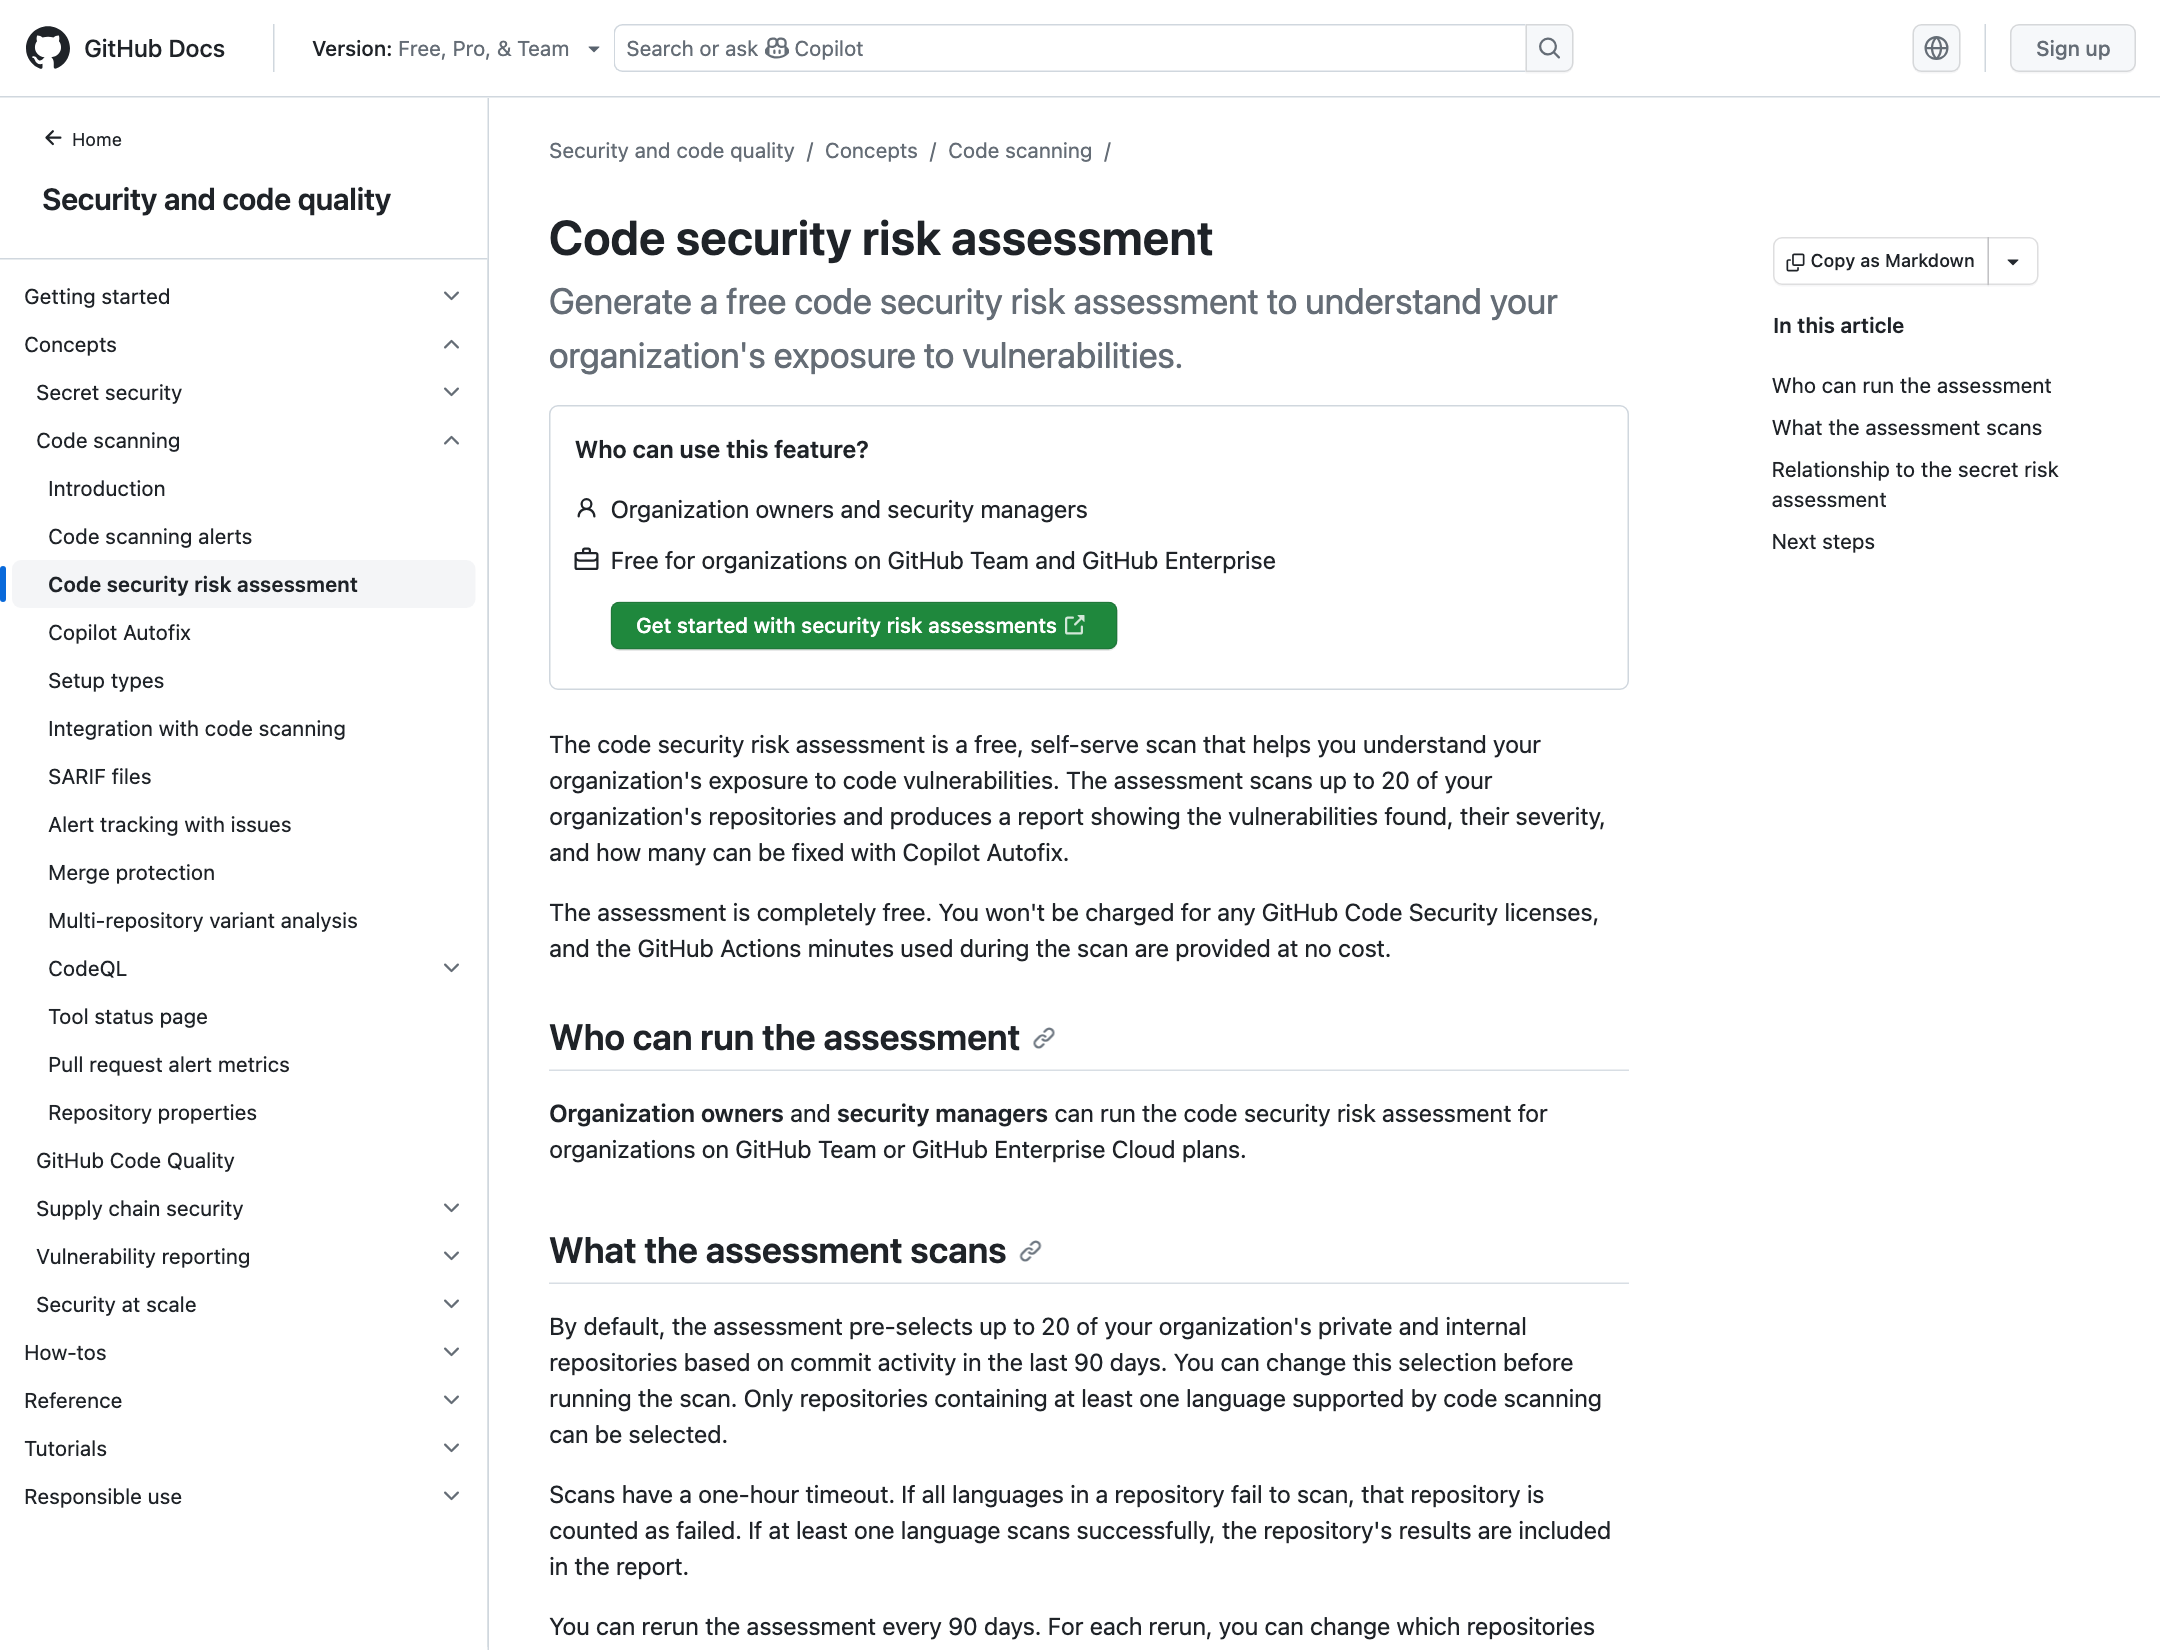Click Security and code quality breadcrumb
2160x1650 pixels.
671,151
